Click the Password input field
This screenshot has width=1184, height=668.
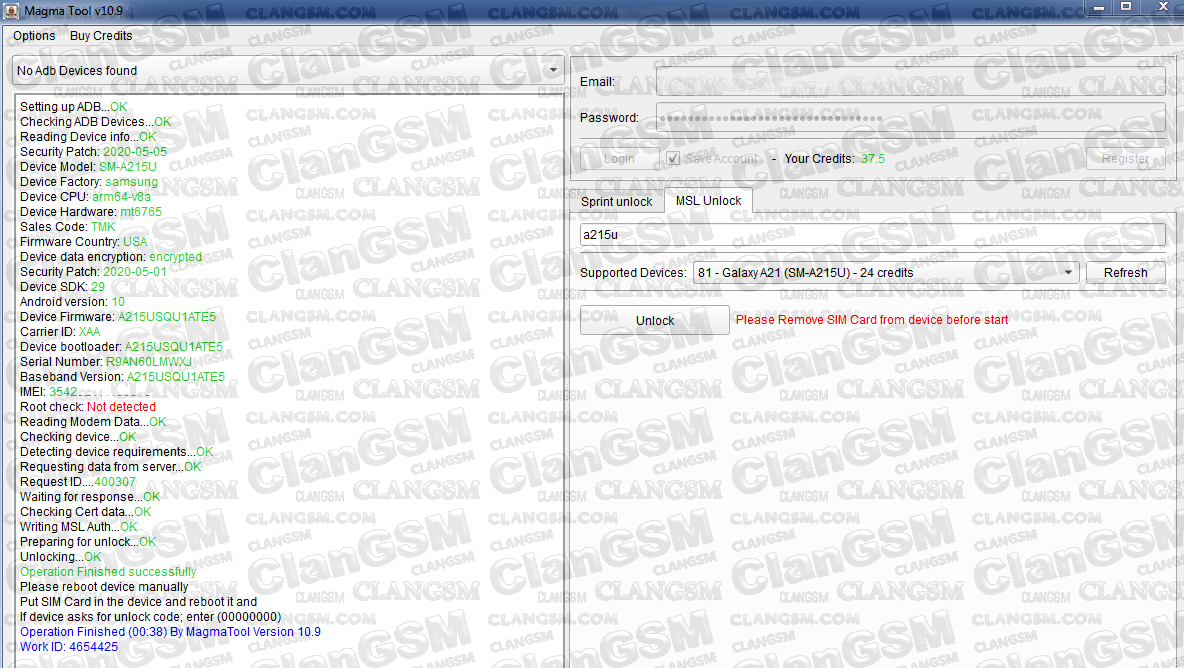click(x=911, y=118)
